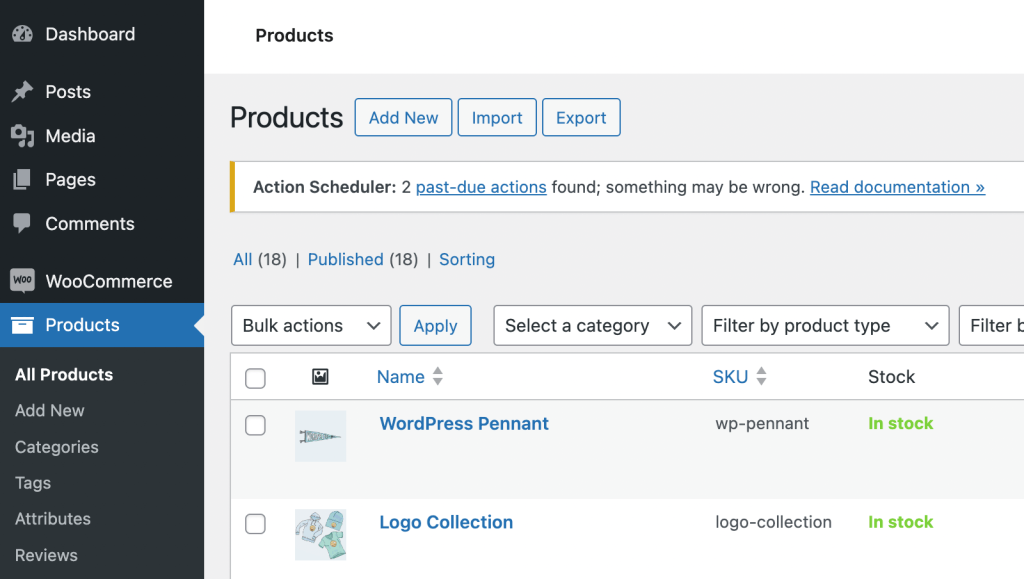This screenshot has height=579, width=1024.
Task: Click the Export button
Action: tap(581, 117)
